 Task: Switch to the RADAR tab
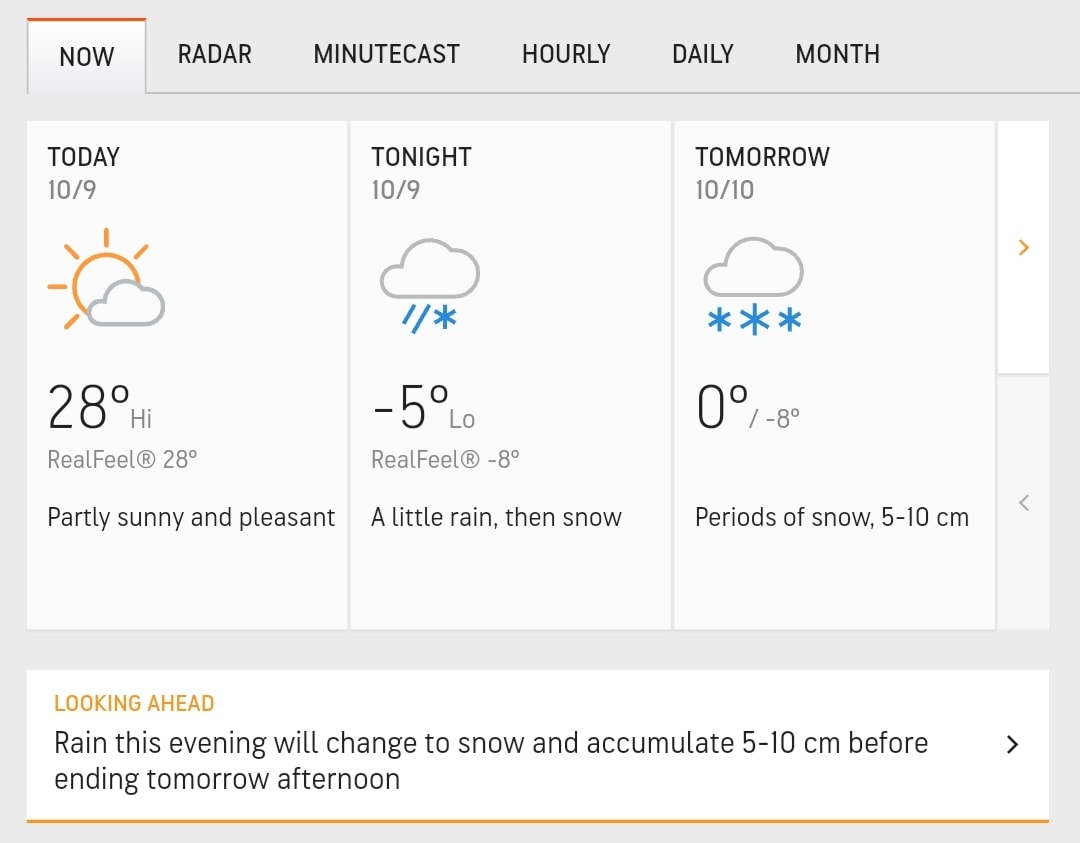[215, 54]
